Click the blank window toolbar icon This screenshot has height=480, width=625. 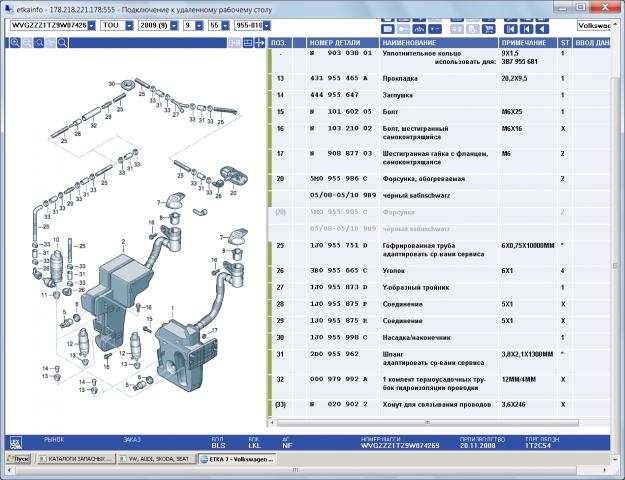coord(388,29)
